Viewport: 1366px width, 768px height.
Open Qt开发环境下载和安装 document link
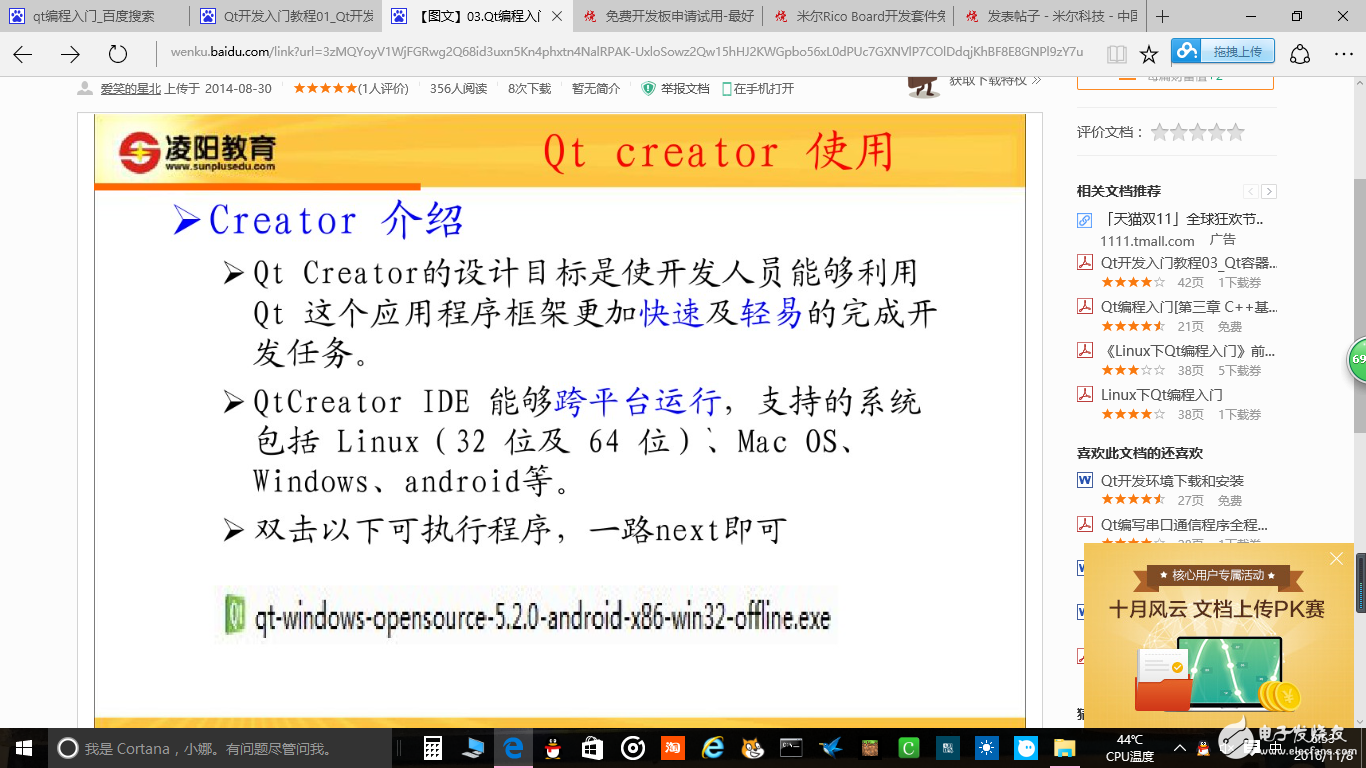pos(1172,481)
